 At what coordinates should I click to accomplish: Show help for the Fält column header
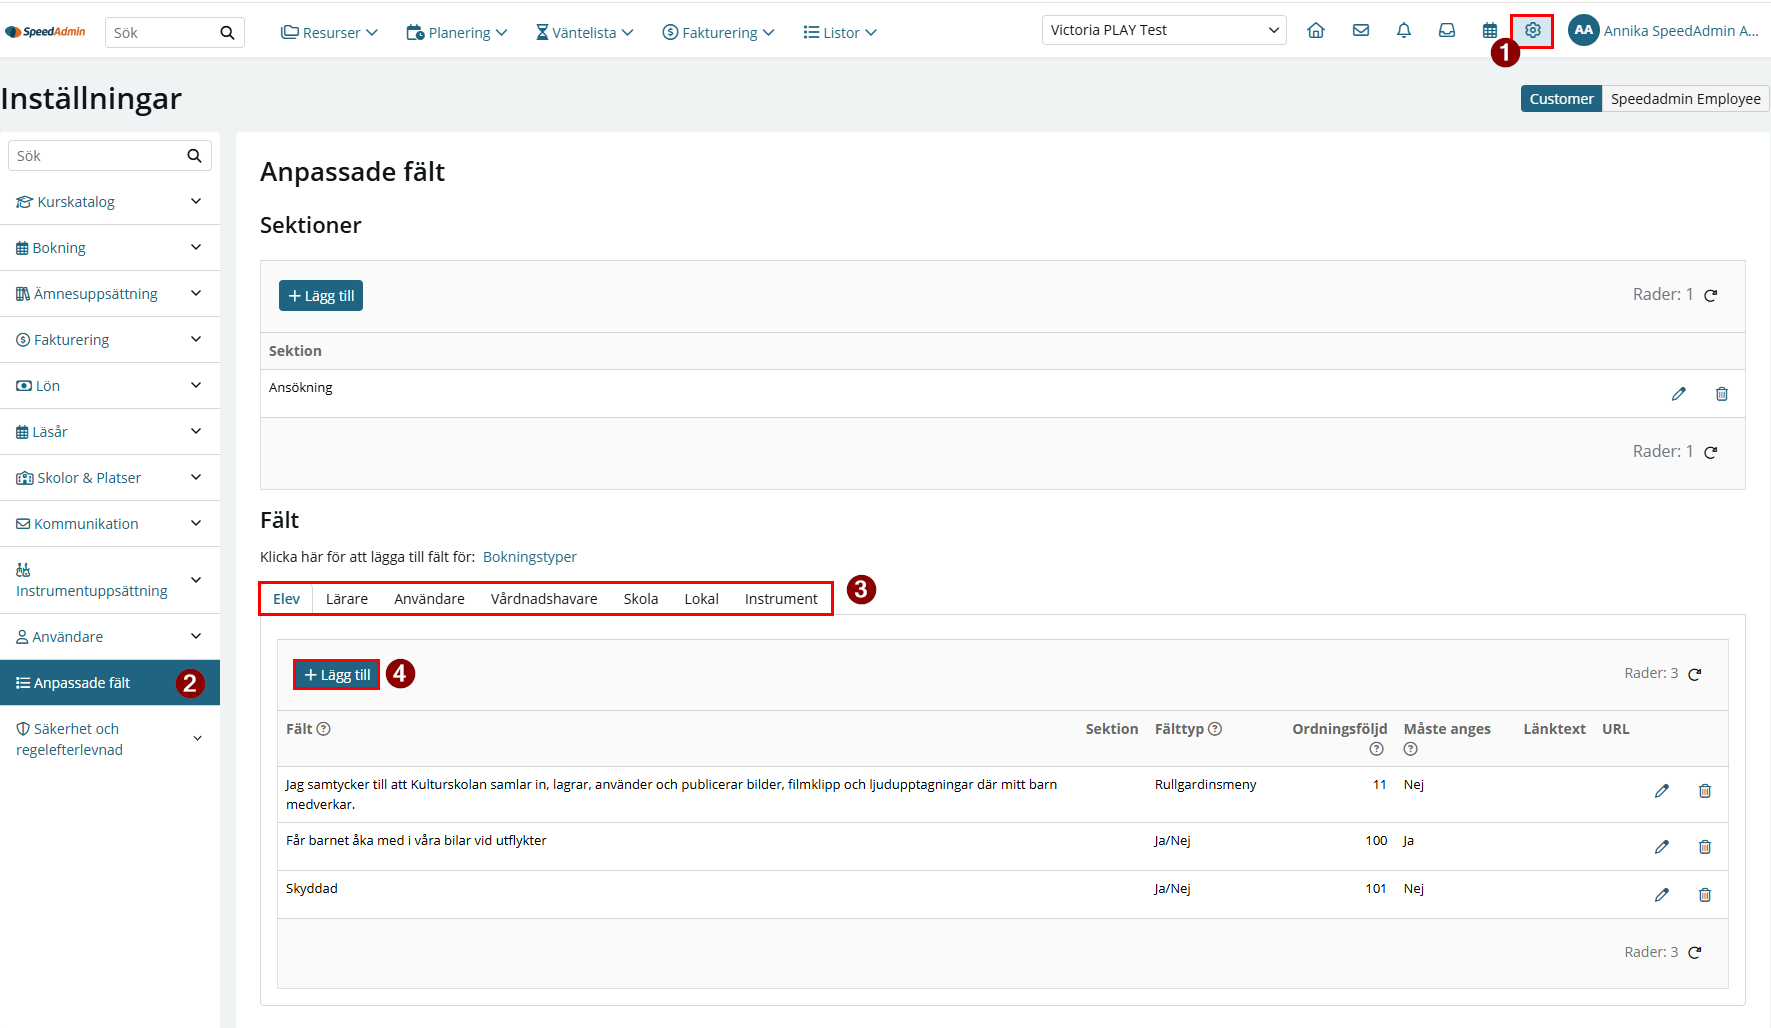[x=324, y=729]
